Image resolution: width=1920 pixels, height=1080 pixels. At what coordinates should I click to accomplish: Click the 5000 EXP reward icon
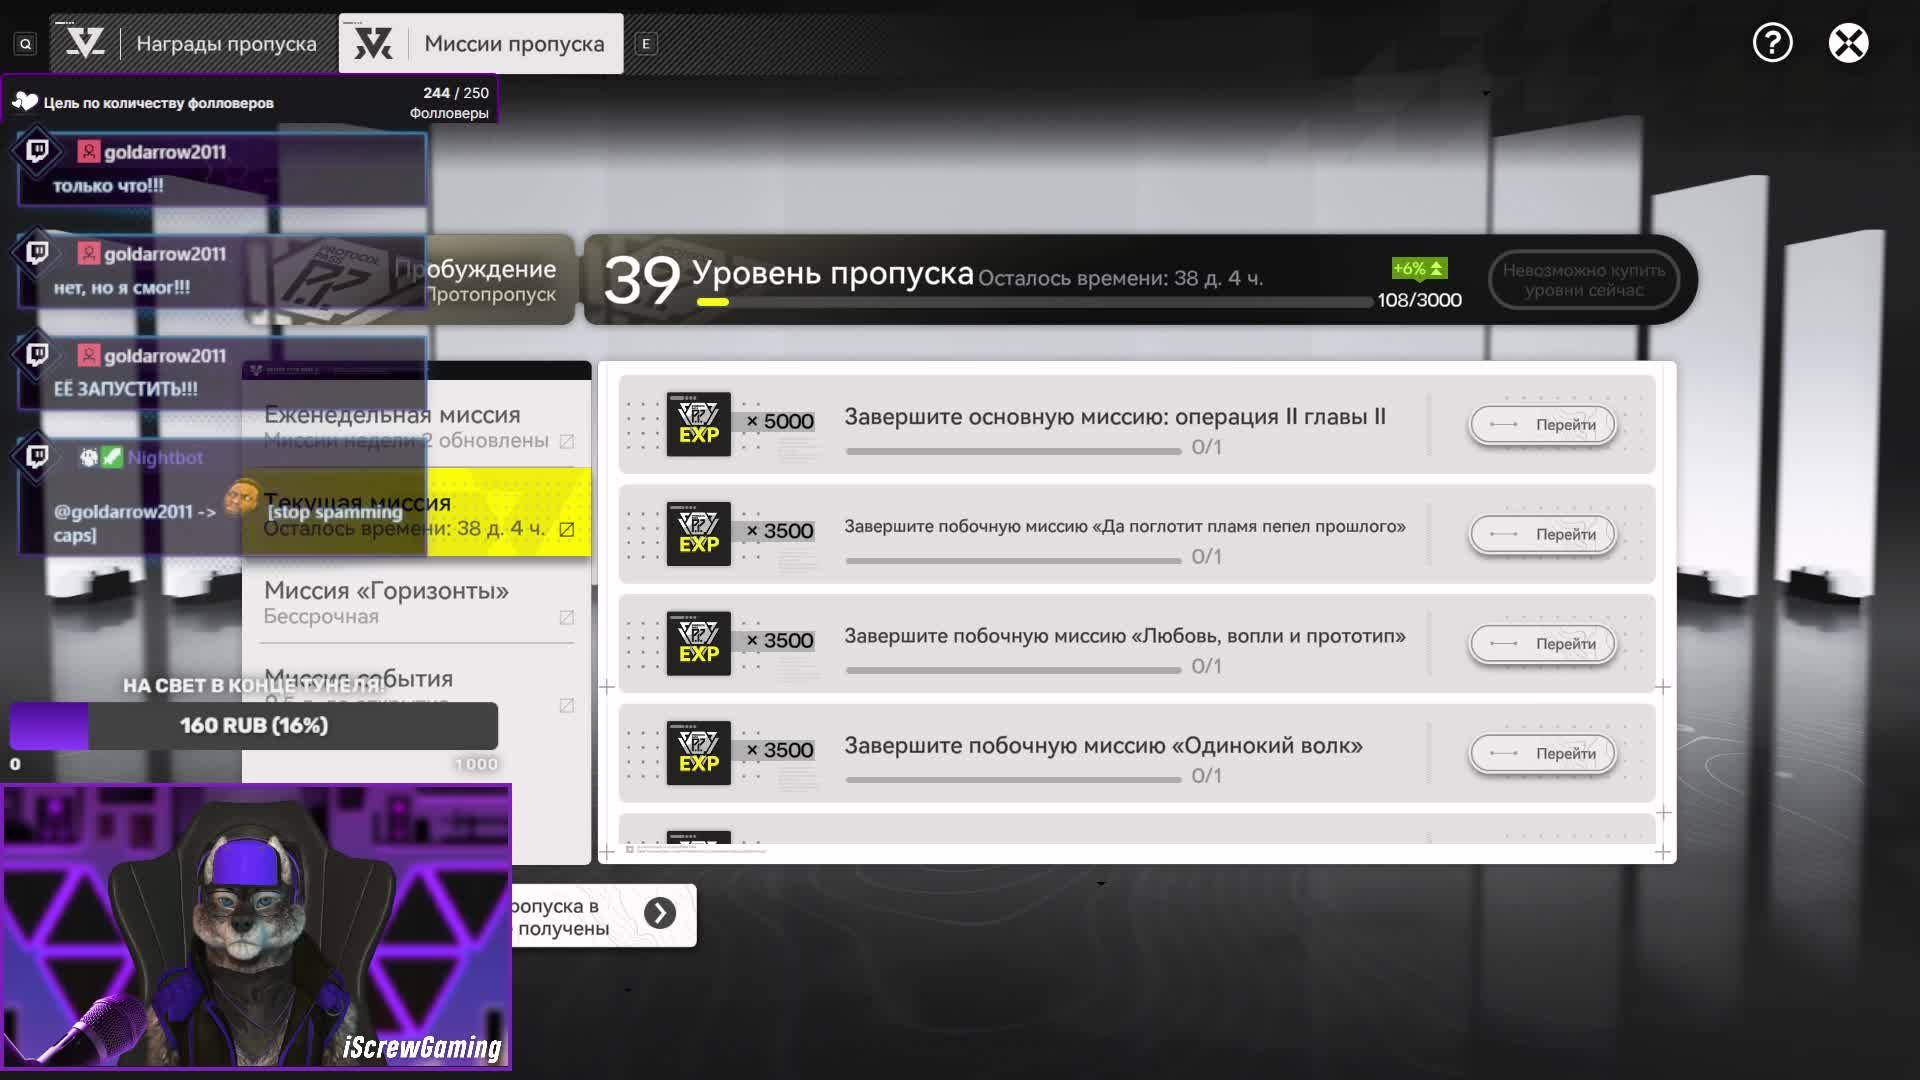tap(698, 424)
